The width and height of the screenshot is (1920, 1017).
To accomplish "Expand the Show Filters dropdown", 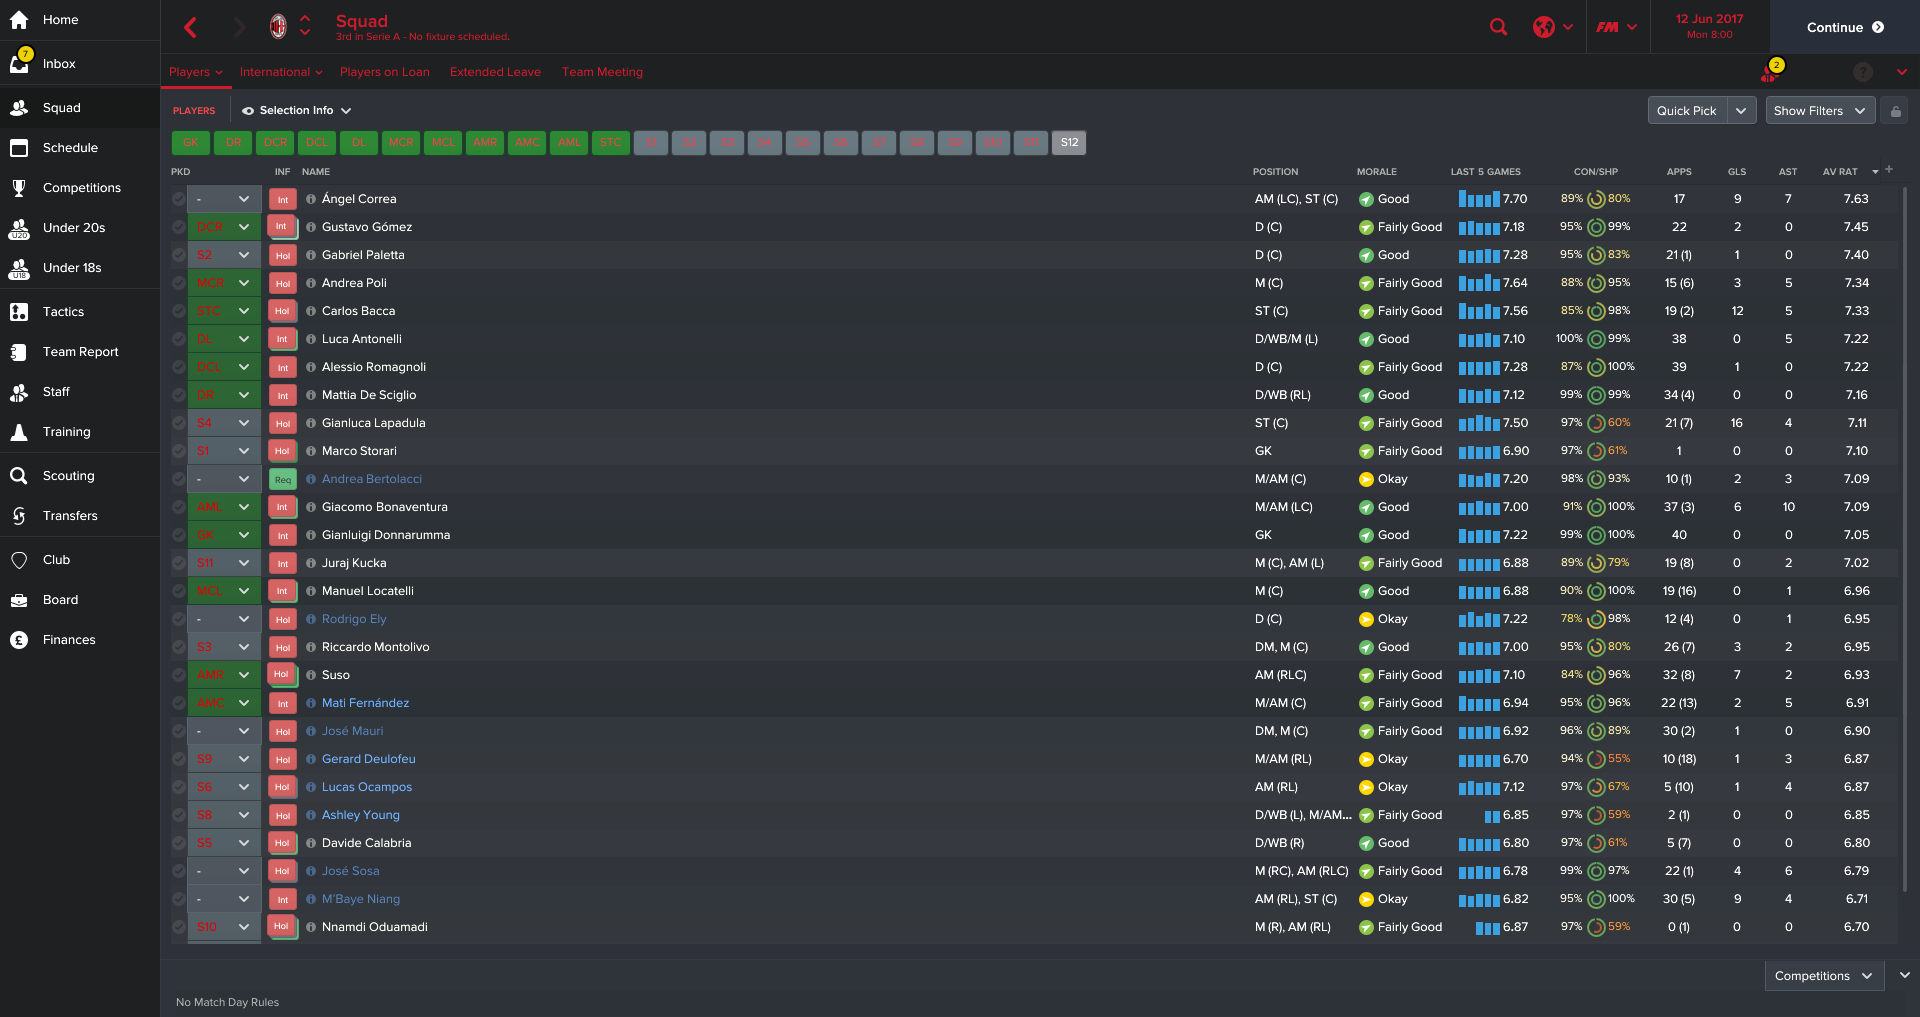I will pyautogui.click(x=1819, y=111).
